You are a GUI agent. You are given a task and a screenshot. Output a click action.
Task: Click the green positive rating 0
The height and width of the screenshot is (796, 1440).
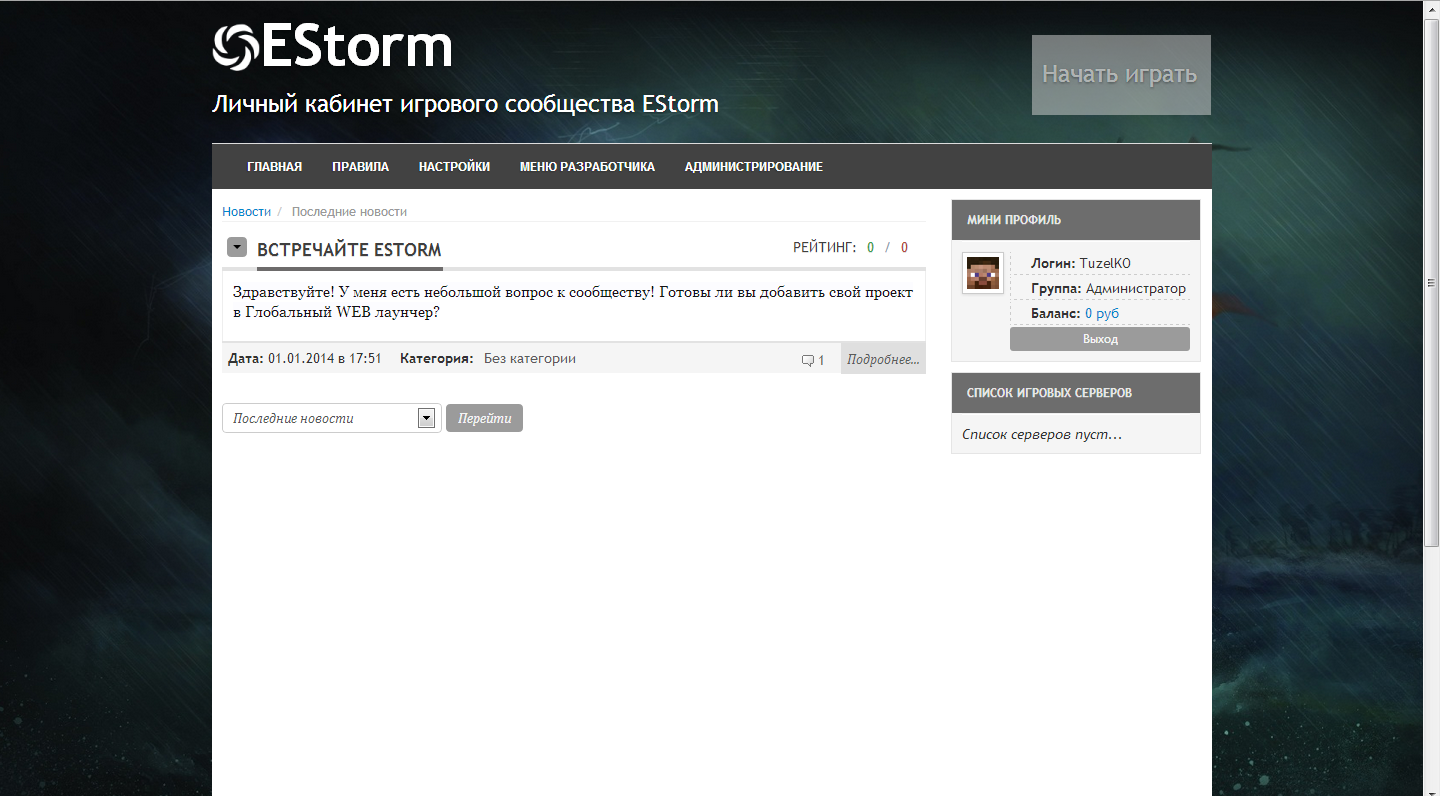[x=870, y=248]
